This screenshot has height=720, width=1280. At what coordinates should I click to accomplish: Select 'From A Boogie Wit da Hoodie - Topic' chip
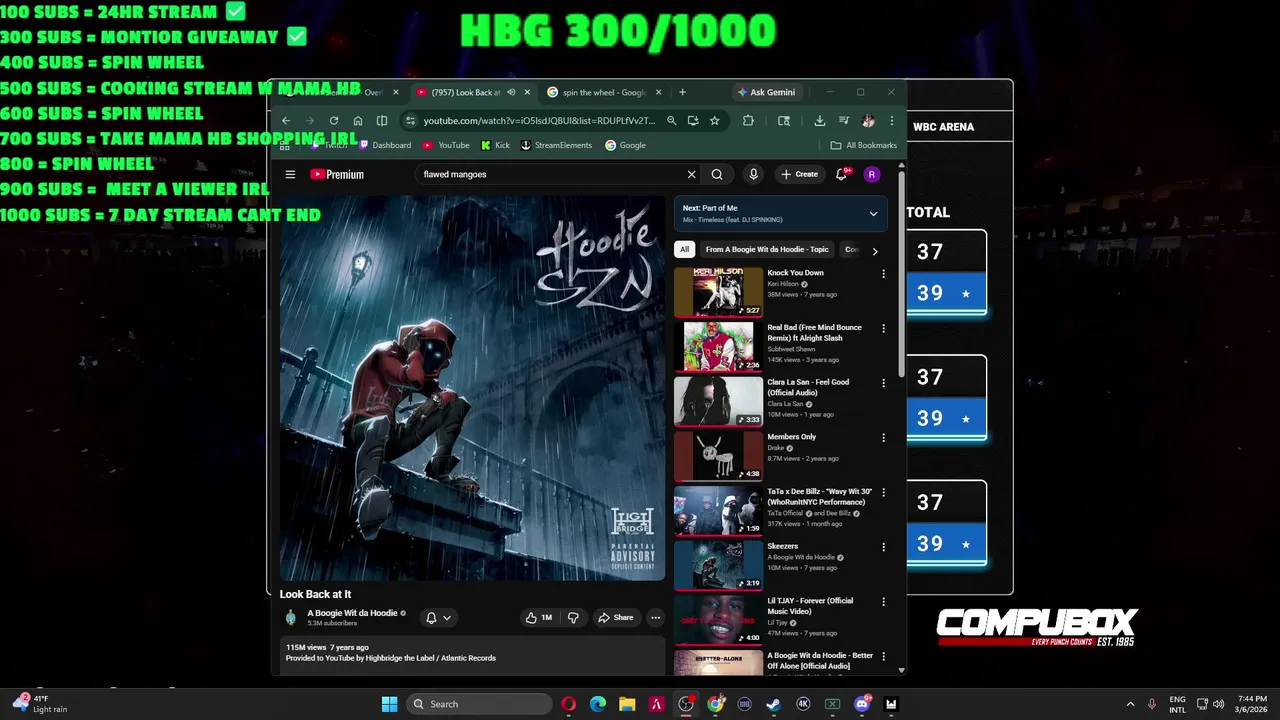(x=767, y=250)
